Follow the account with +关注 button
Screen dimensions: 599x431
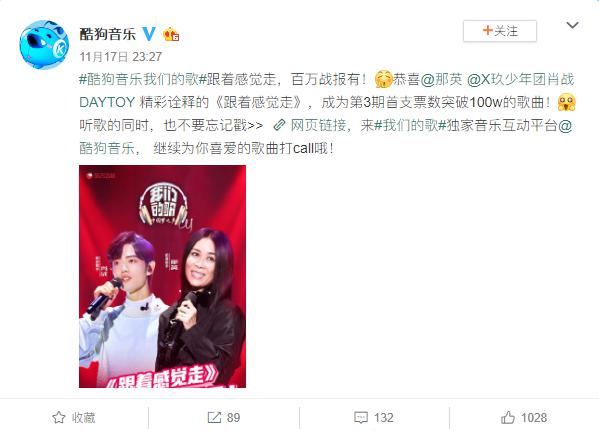[x=500, y=31]
